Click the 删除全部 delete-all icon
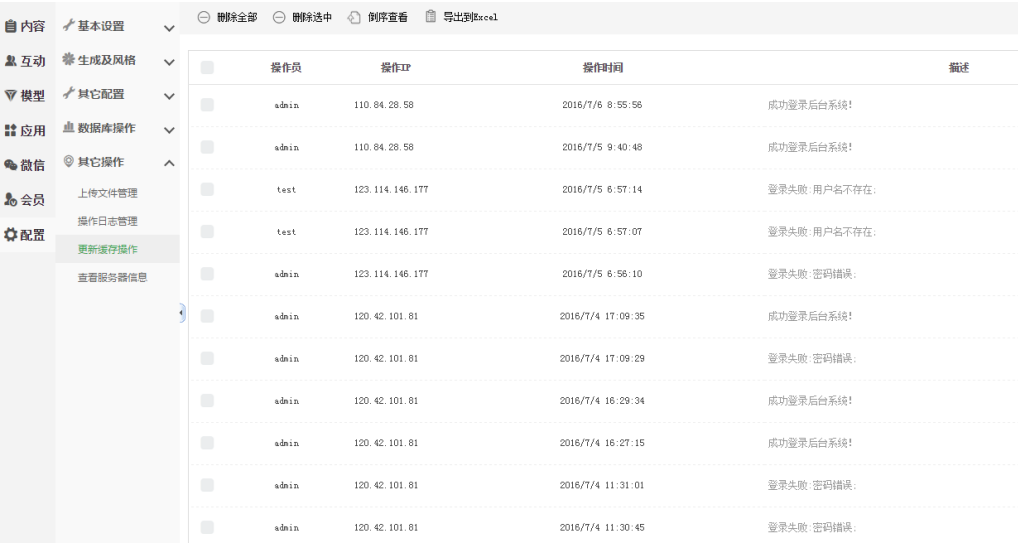Viewport: 1018px width, 551px height. pyautogui.click(x=204, y=17)
